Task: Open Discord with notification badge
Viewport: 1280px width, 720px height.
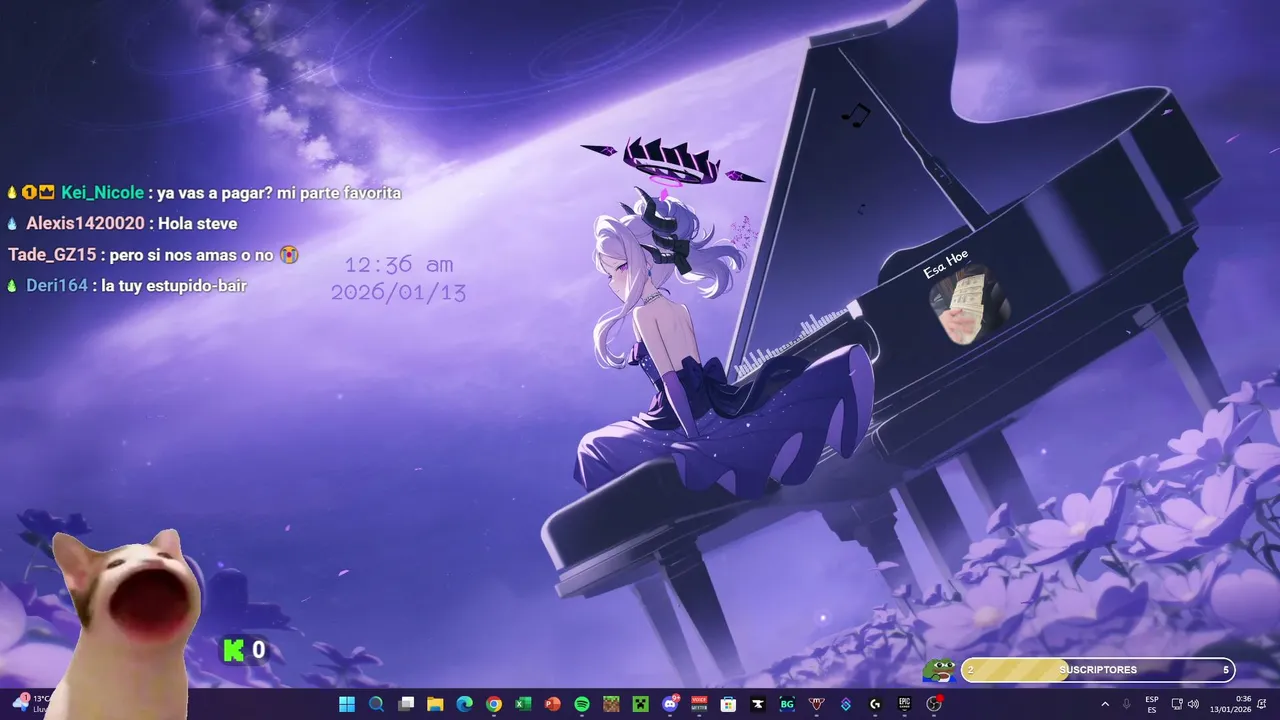Action: pyautogui.click(x=670, y=704)
